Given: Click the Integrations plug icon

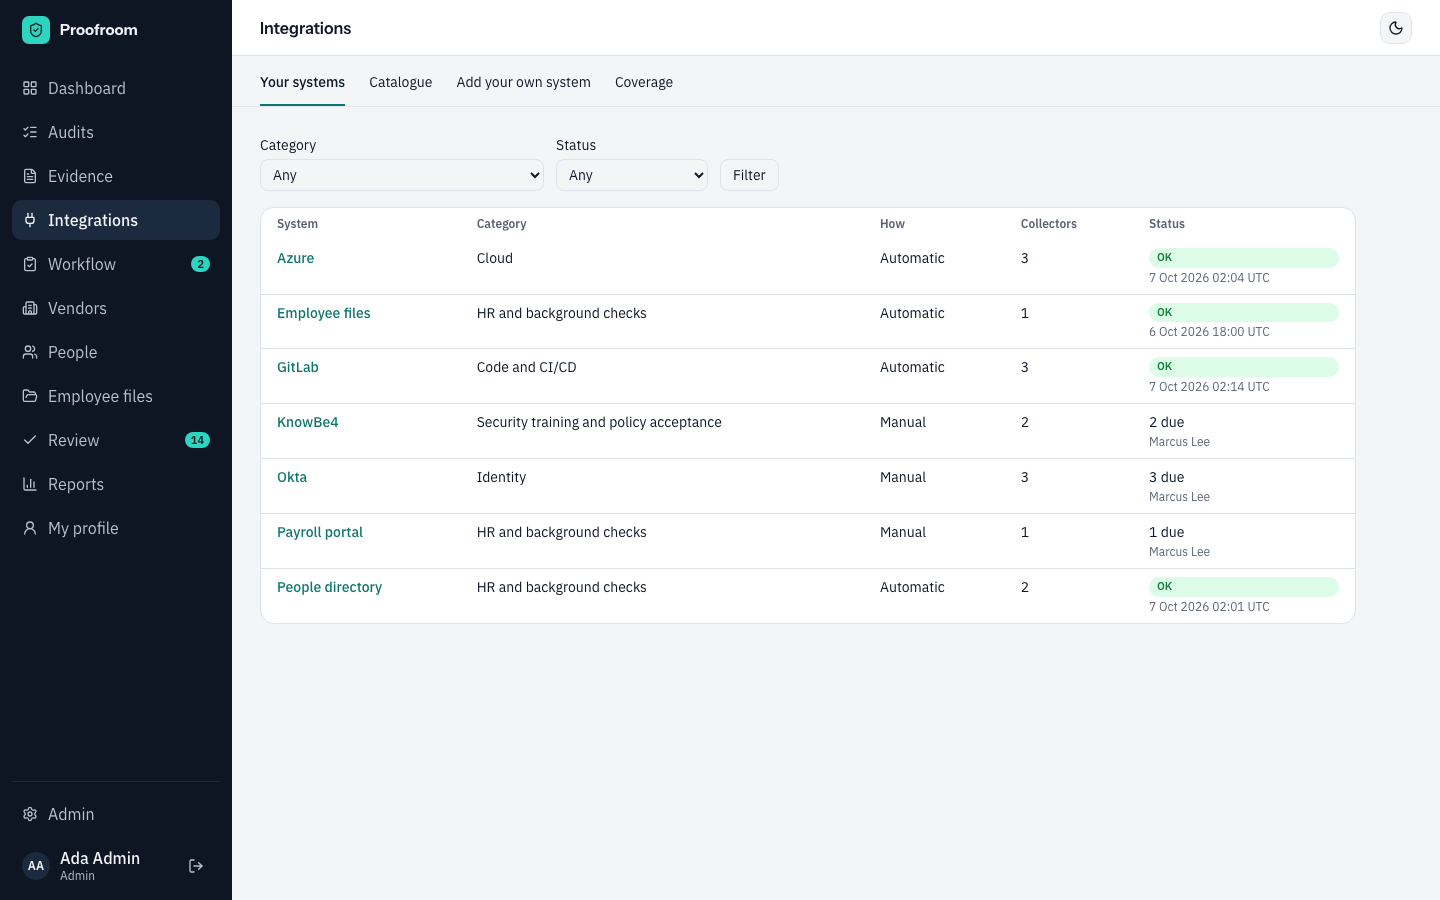Looking at the screenshot, I should (30, 220).
